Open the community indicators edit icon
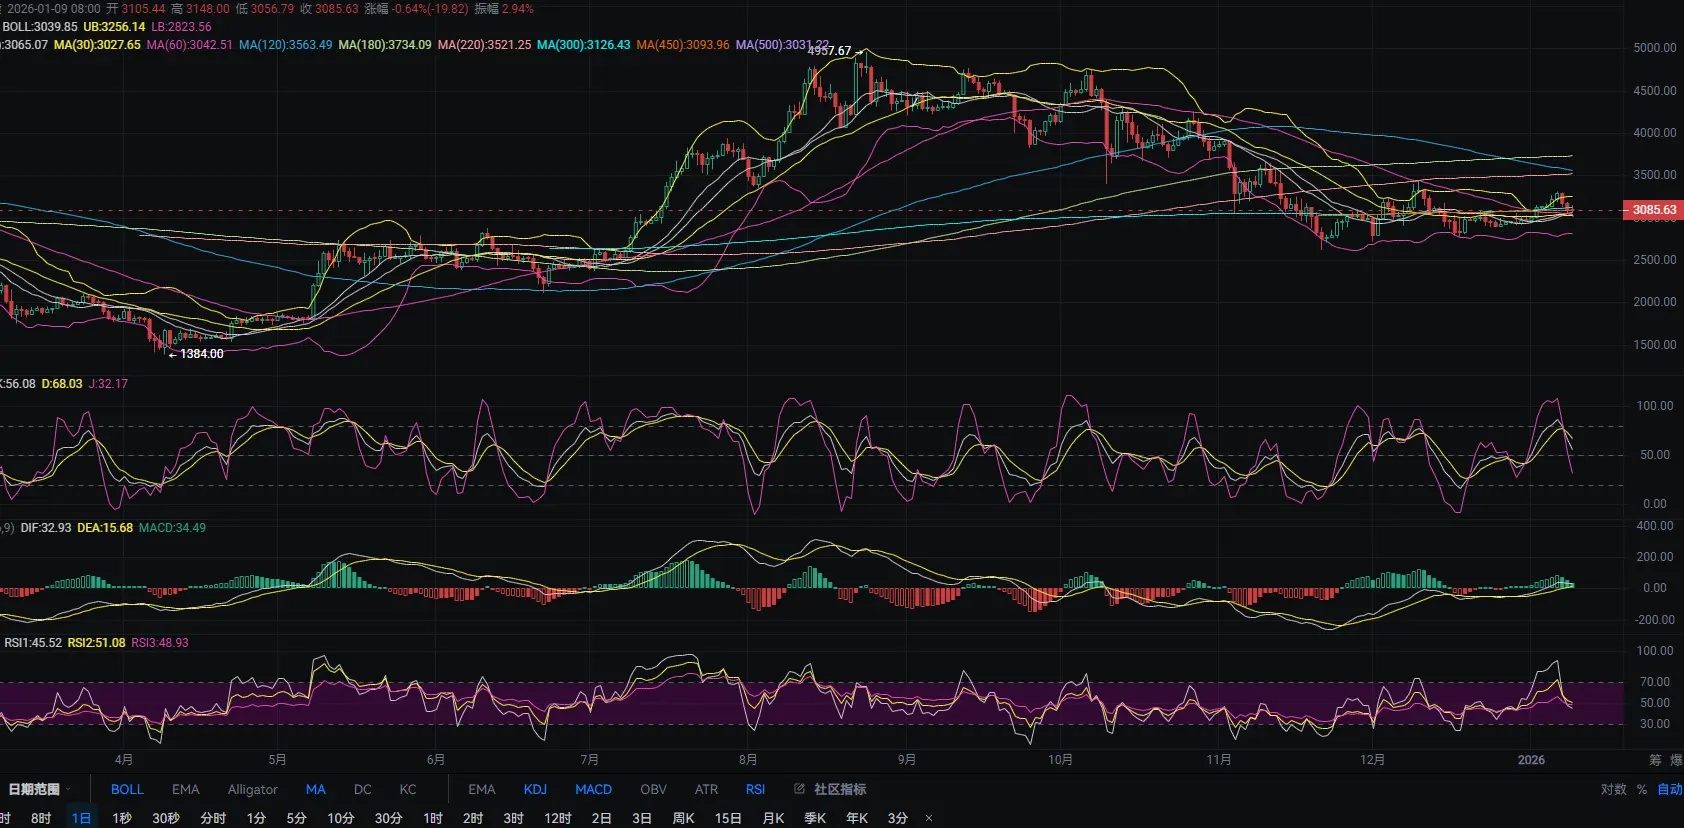Image resolution: width=1684 pixels, height=828 pixels. coord(799,789)
